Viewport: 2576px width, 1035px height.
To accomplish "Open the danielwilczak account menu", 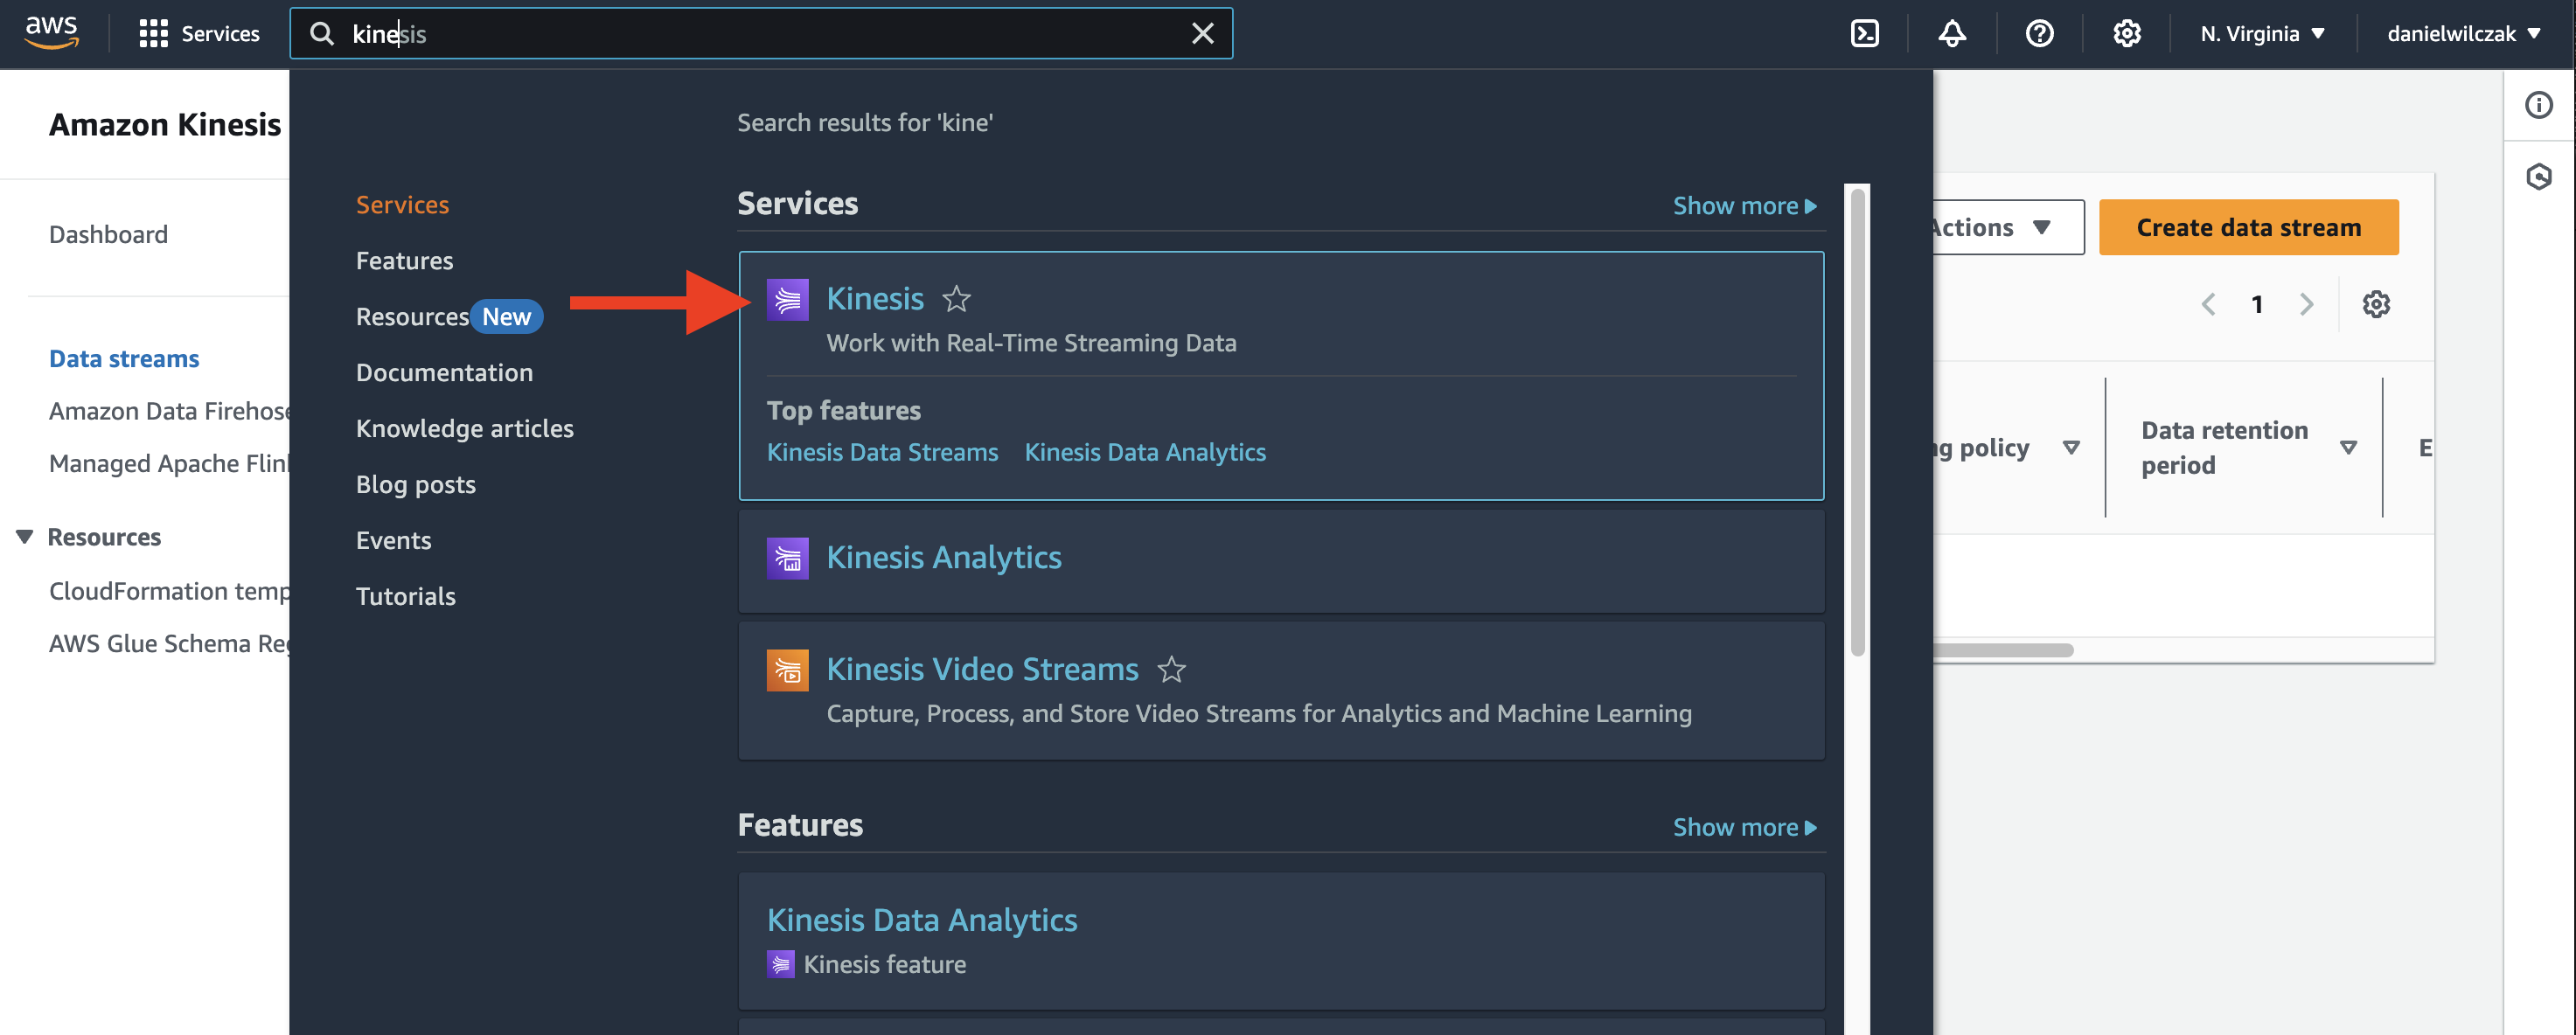I will click(2463, 34).
